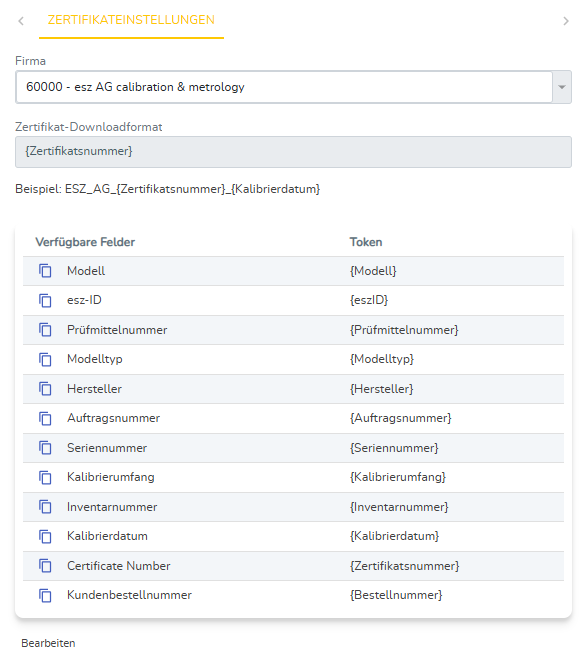Select the {Bestellnummer} token text
Image resolution: width=585 pixels, height=654 pixels.
click(x=396, y=595)
